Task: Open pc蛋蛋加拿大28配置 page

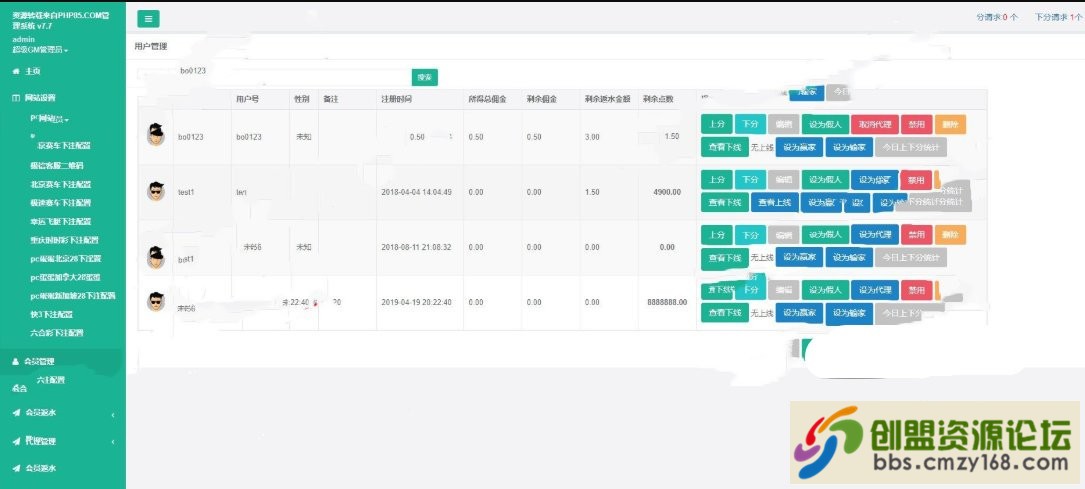Action: click(x=65, y=277)
